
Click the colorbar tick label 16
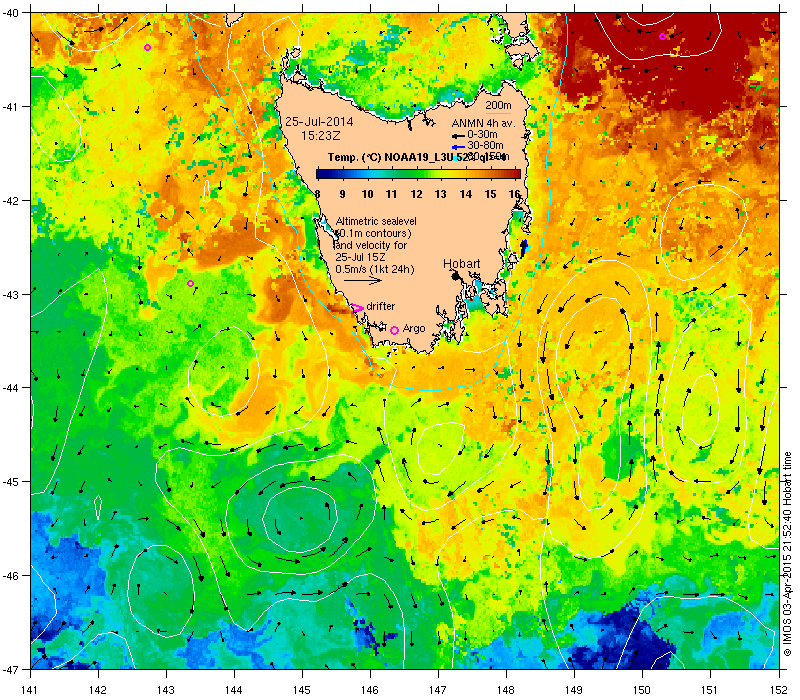[x=514, y=194]
